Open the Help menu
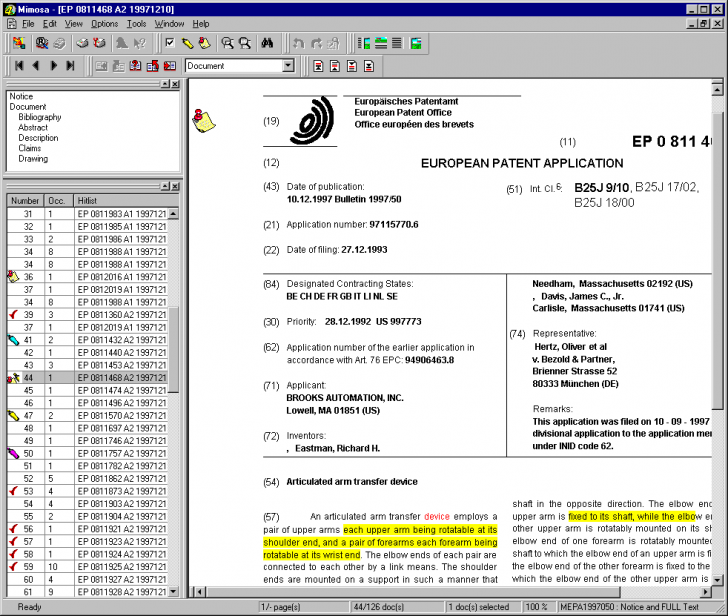This screenshot has height=616, width=728. 201,24
